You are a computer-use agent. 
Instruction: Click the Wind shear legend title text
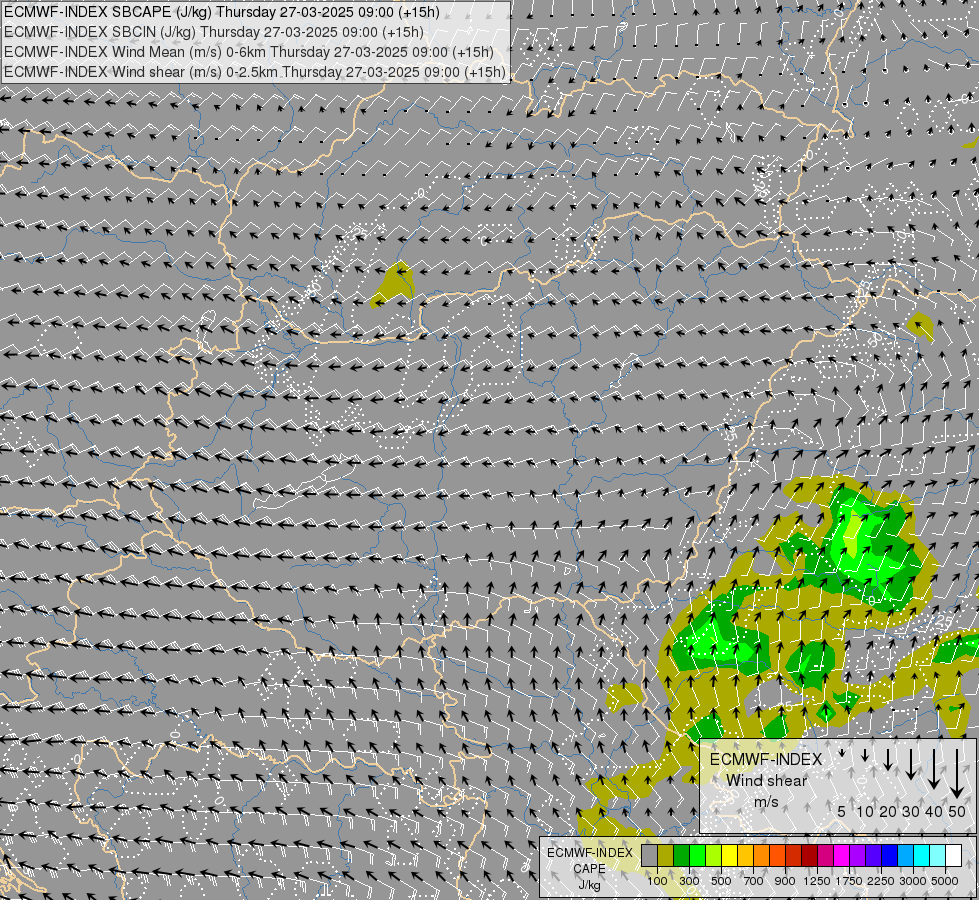click(766, 781)
